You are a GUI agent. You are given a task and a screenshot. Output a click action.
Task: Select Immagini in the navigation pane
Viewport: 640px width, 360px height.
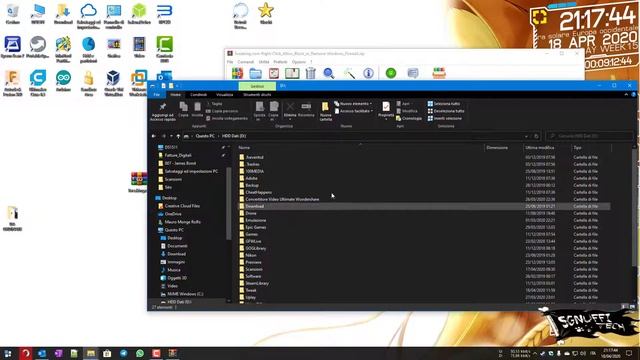tap(176, 262)
